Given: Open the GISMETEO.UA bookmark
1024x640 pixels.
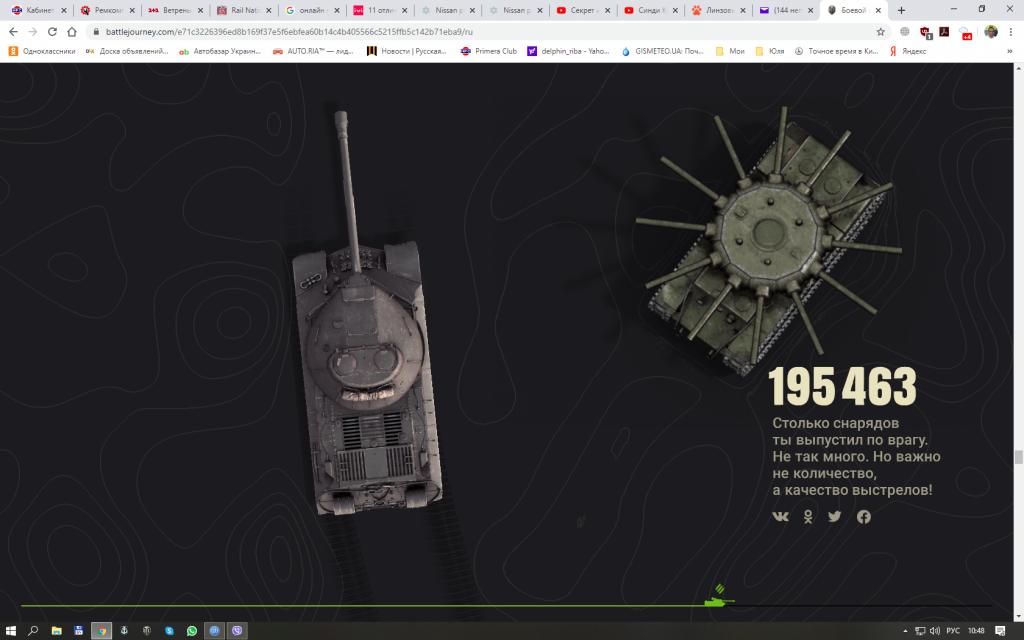Looking at the screenshot, I should [662, 51].
